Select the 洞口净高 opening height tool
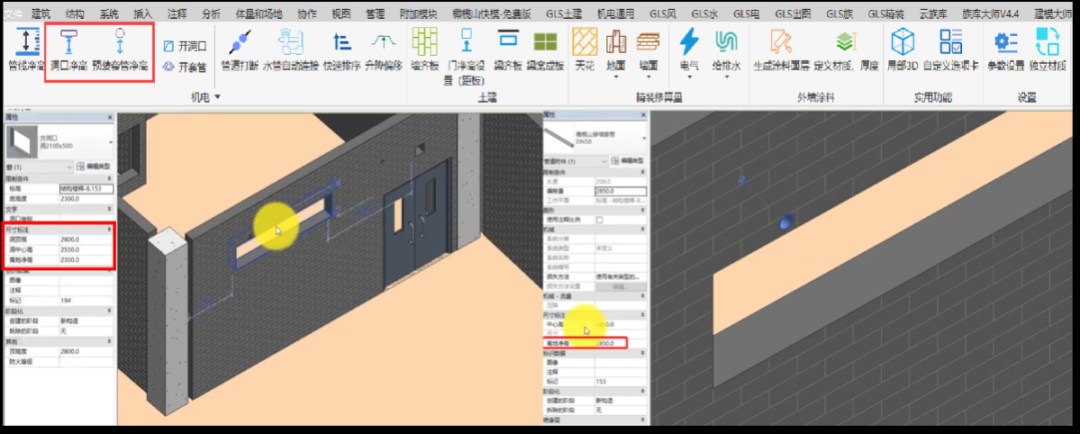Viewport: 1080px width, 434px height. [x=67, y=51]
